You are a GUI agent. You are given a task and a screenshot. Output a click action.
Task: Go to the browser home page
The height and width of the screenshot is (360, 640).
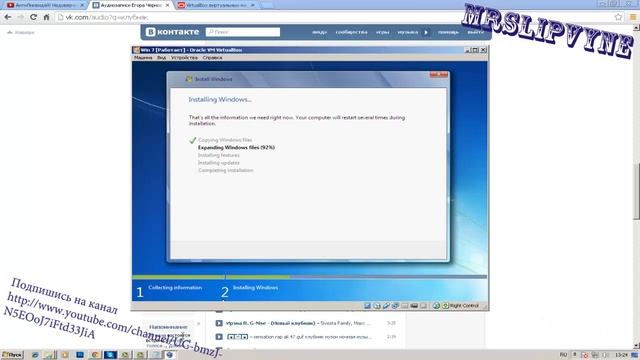[x=46, y=17]
